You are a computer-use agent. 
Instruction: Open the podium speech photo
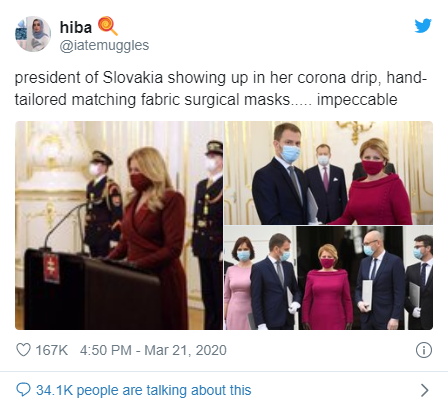click(x=119, y=225)
